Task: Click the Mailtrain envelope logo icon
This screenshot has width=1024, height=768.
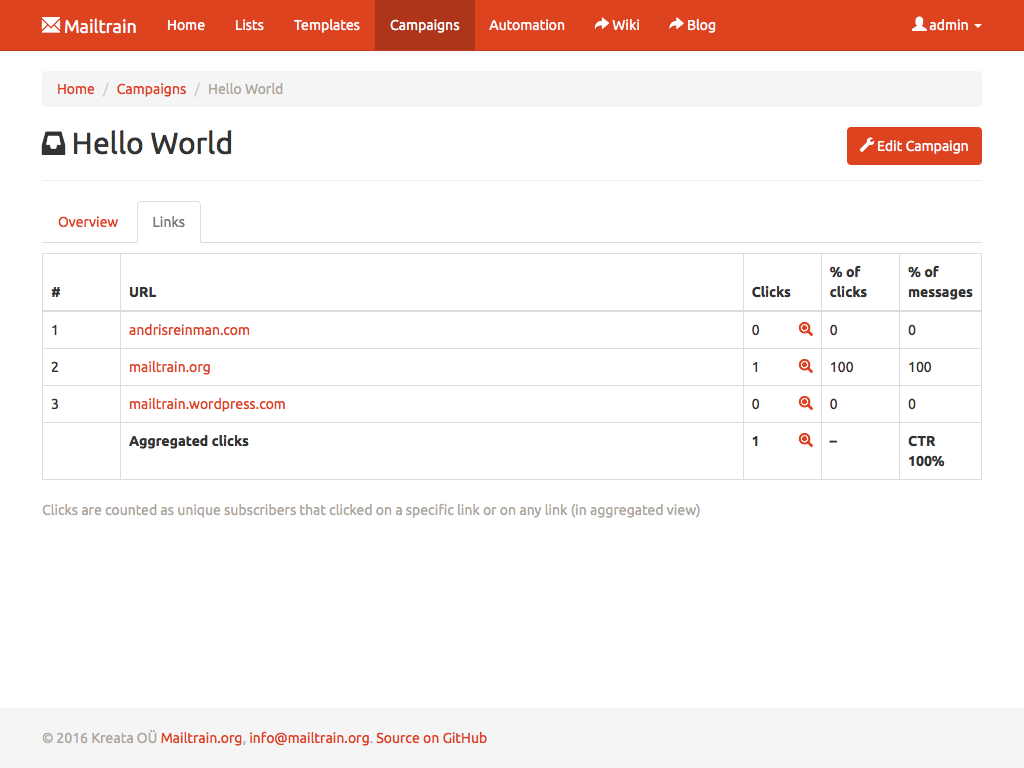Action: (51, 25)
